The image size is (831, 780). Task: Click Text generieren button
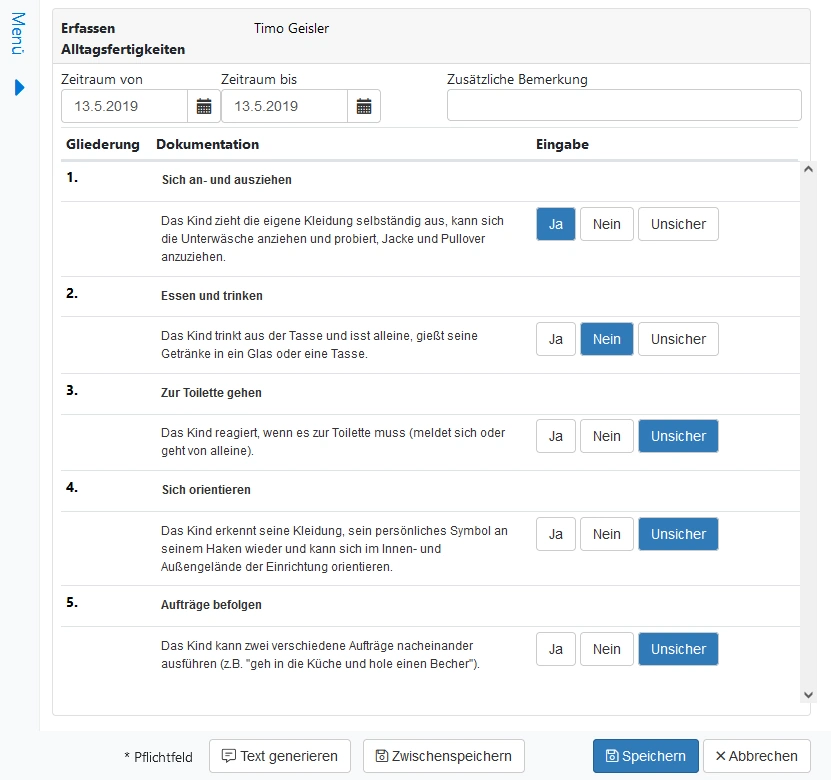tap(280, 756)
